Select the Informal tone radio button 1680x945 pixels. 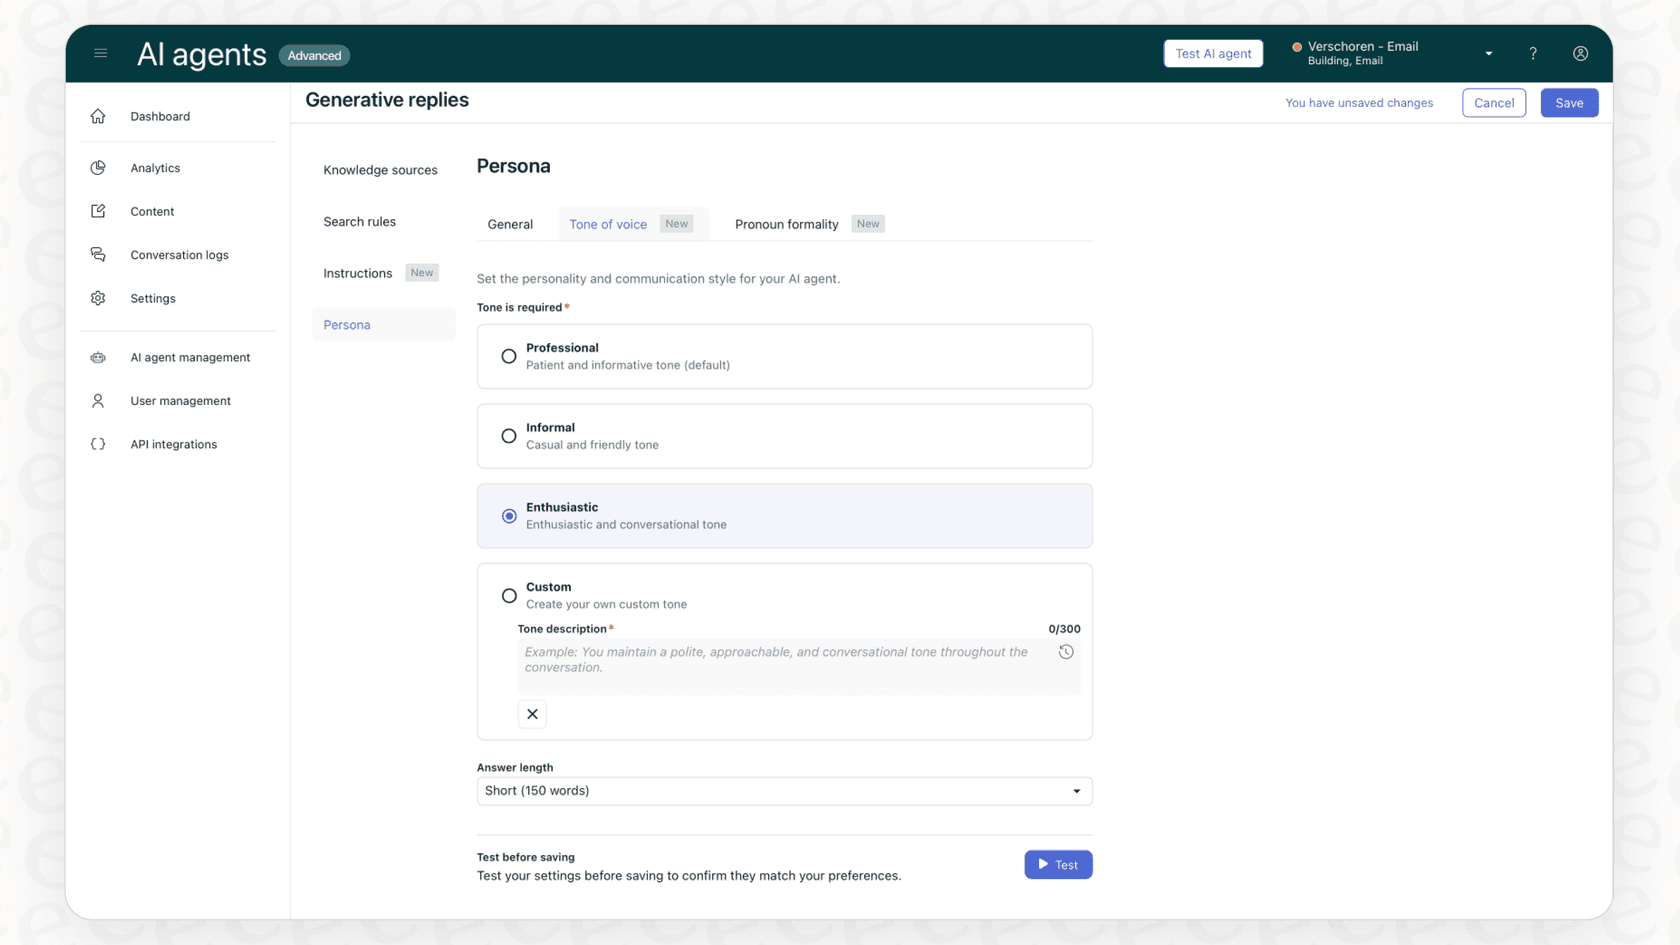pos(509,436)
